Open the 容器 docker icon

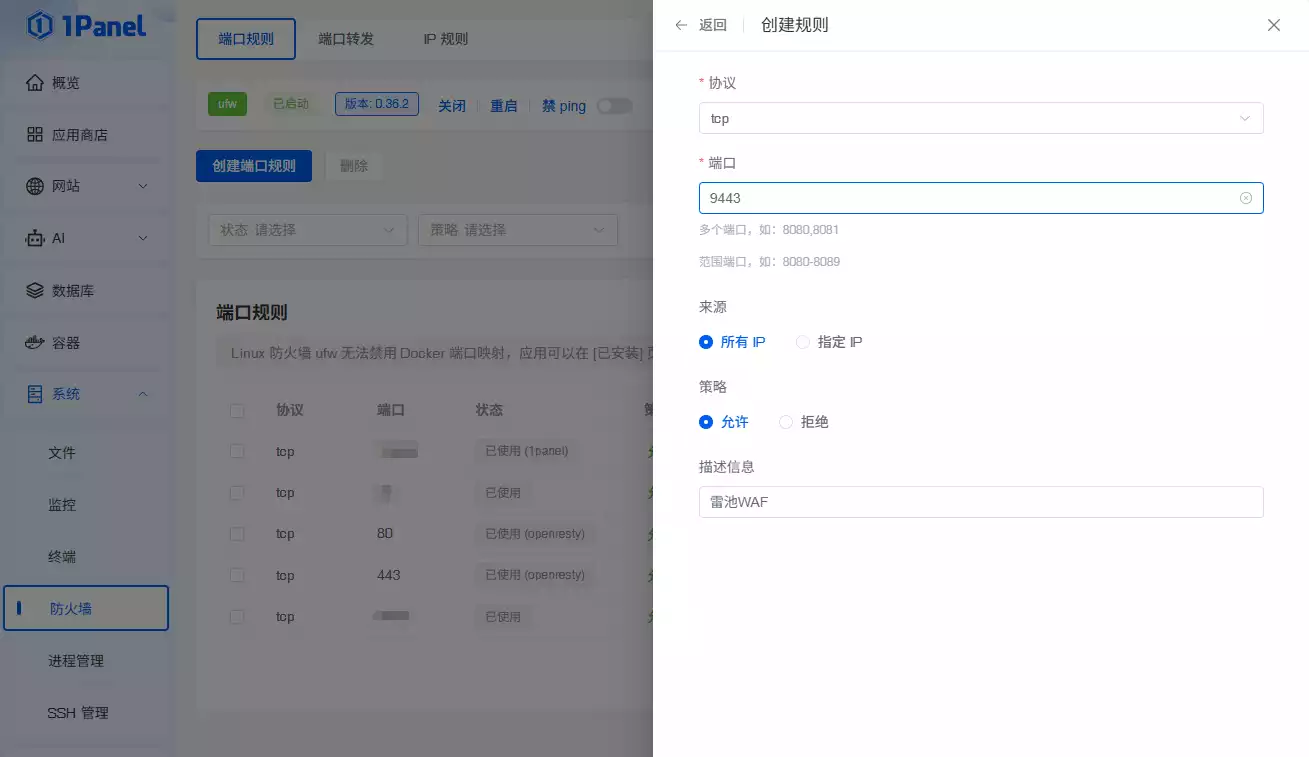35,343
